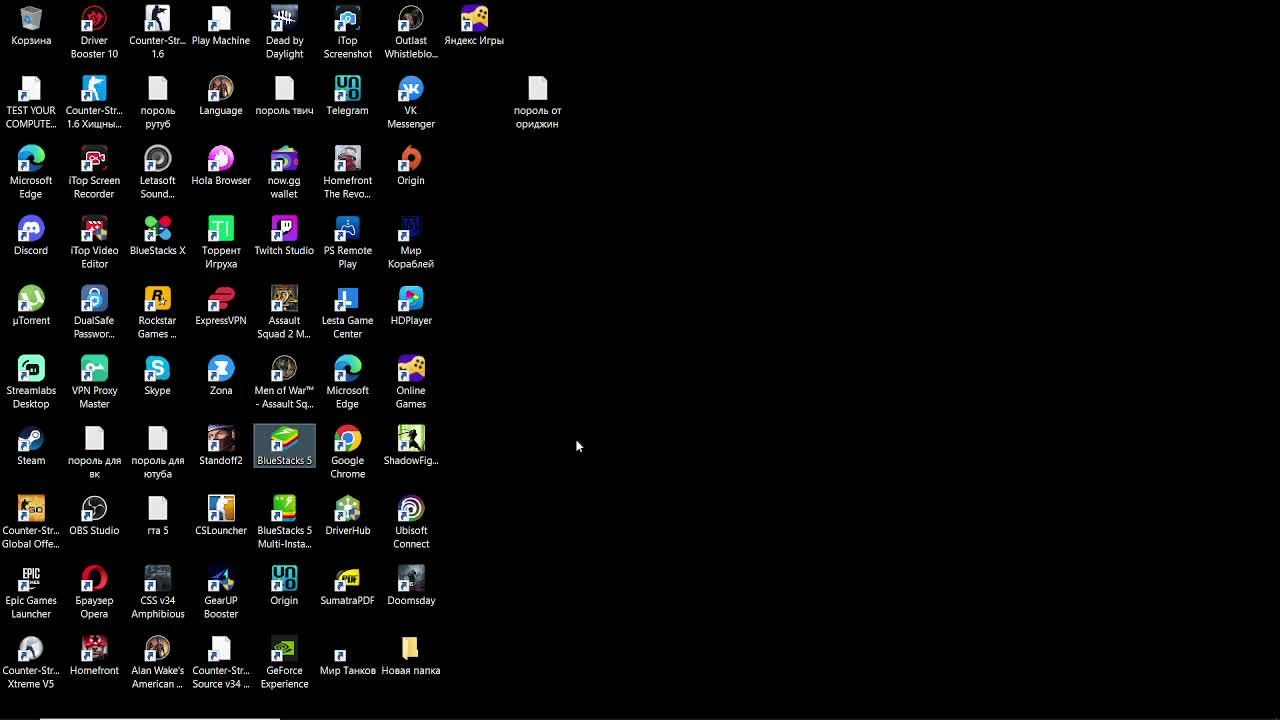Image resolution: width=1280 pixels, height=720 pixels.
Task: Launch the Epic Games Launcher icon
Action: (31, 593)
